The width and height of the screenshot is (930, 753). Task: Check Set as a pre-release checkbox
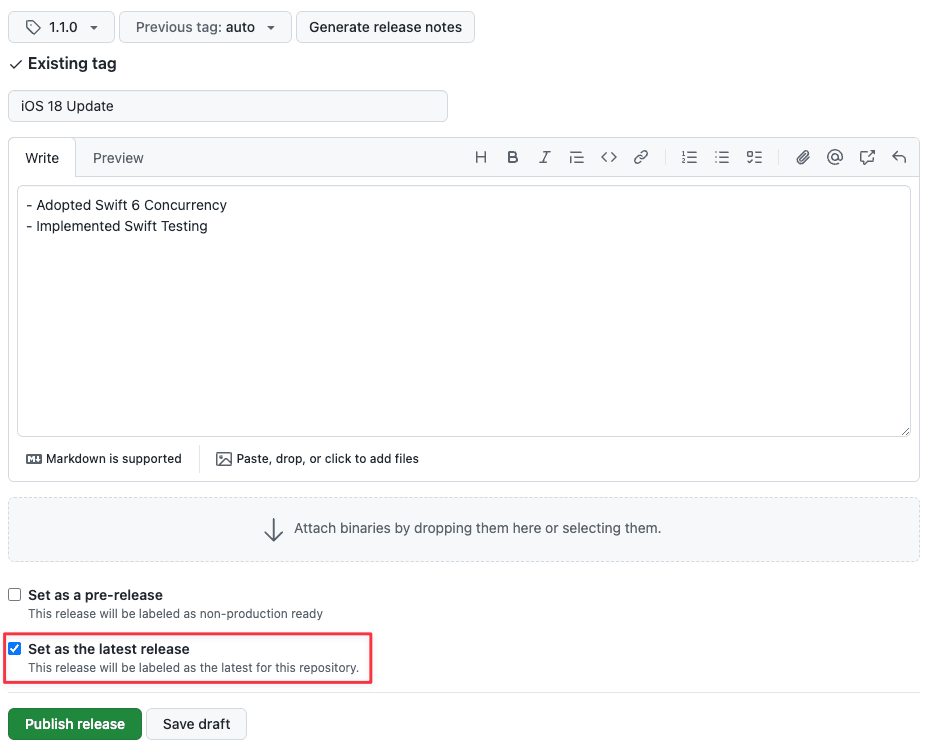(x=15, y=595)
